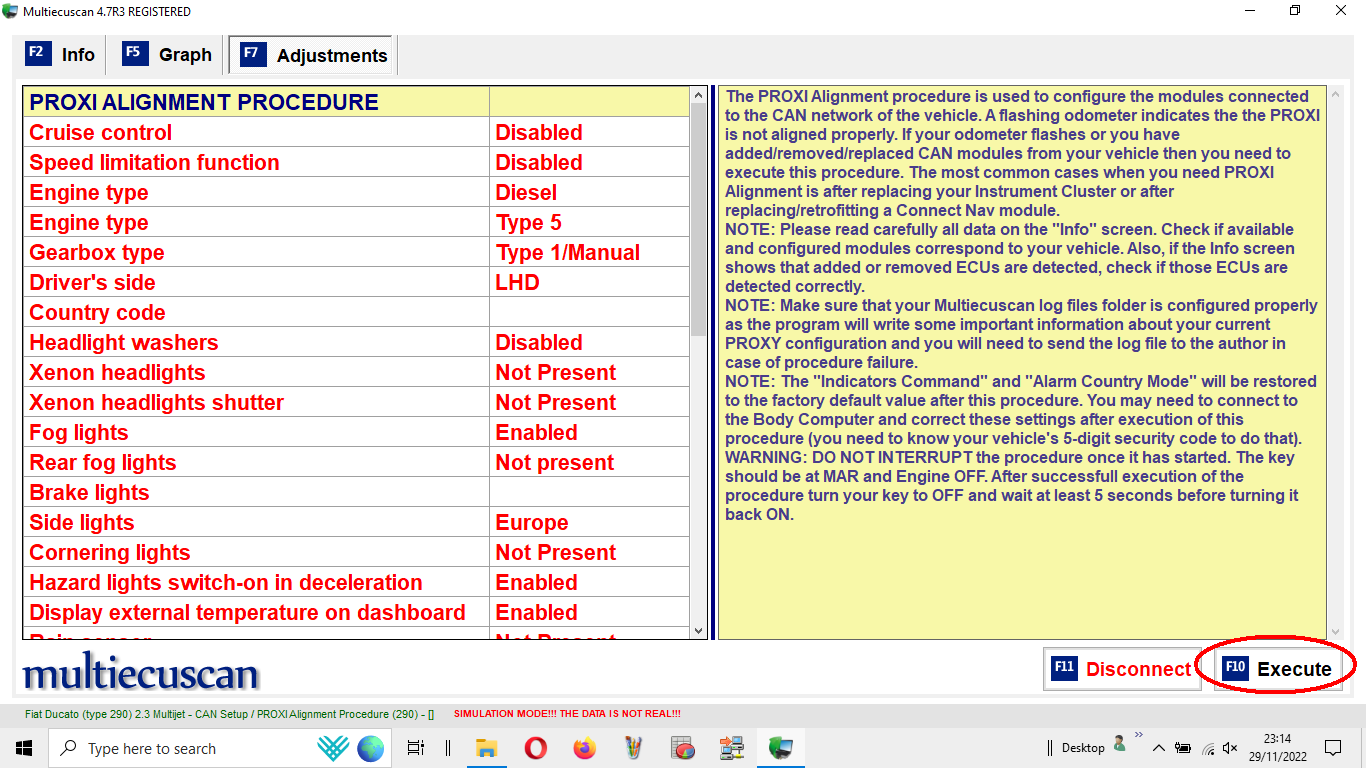Screen dimensions: 1366x768
Task: Click the Type 1/Manual gearbox value
Action: (568, 252)
